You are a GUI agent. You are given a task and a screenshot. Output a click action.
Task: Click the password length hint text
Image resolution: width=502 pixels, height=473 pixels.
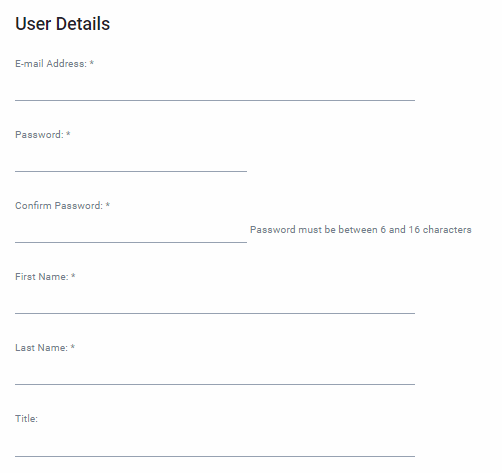point(361,230)
